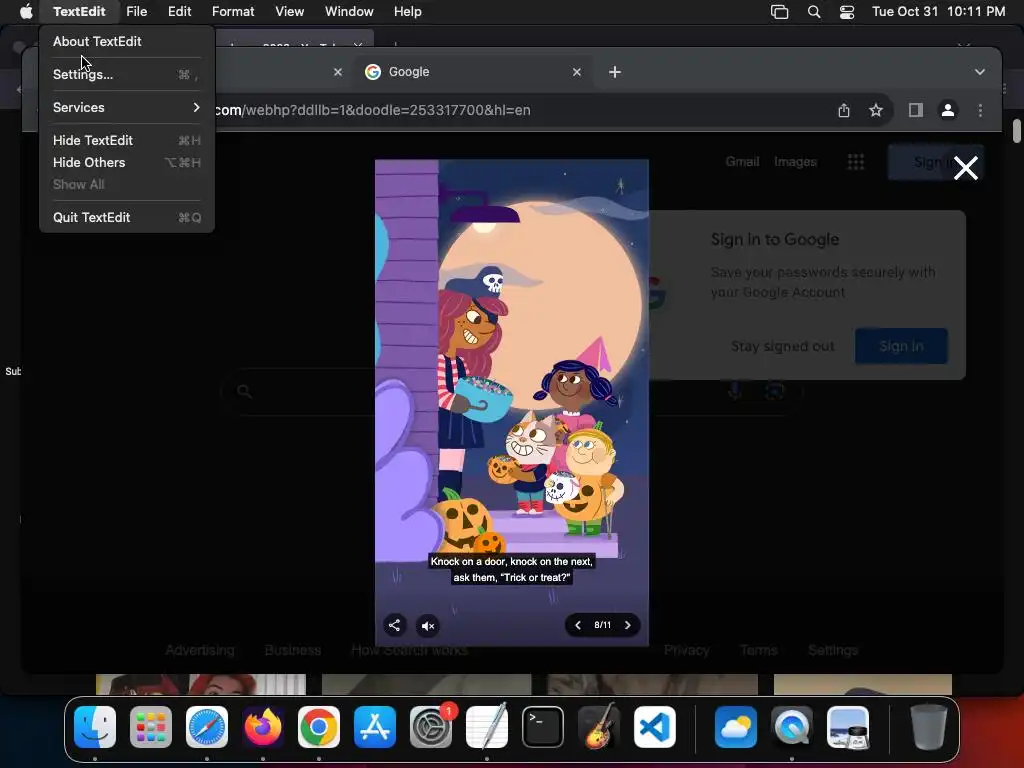The height and width of the screenshot is (768, 1024).
Task: Open the Help menu
Action: 408,12
